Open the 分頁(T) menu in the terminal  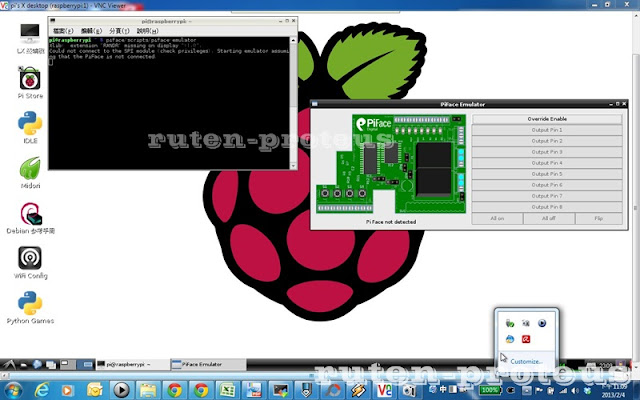pyautogui.click(x=119, y=31)
